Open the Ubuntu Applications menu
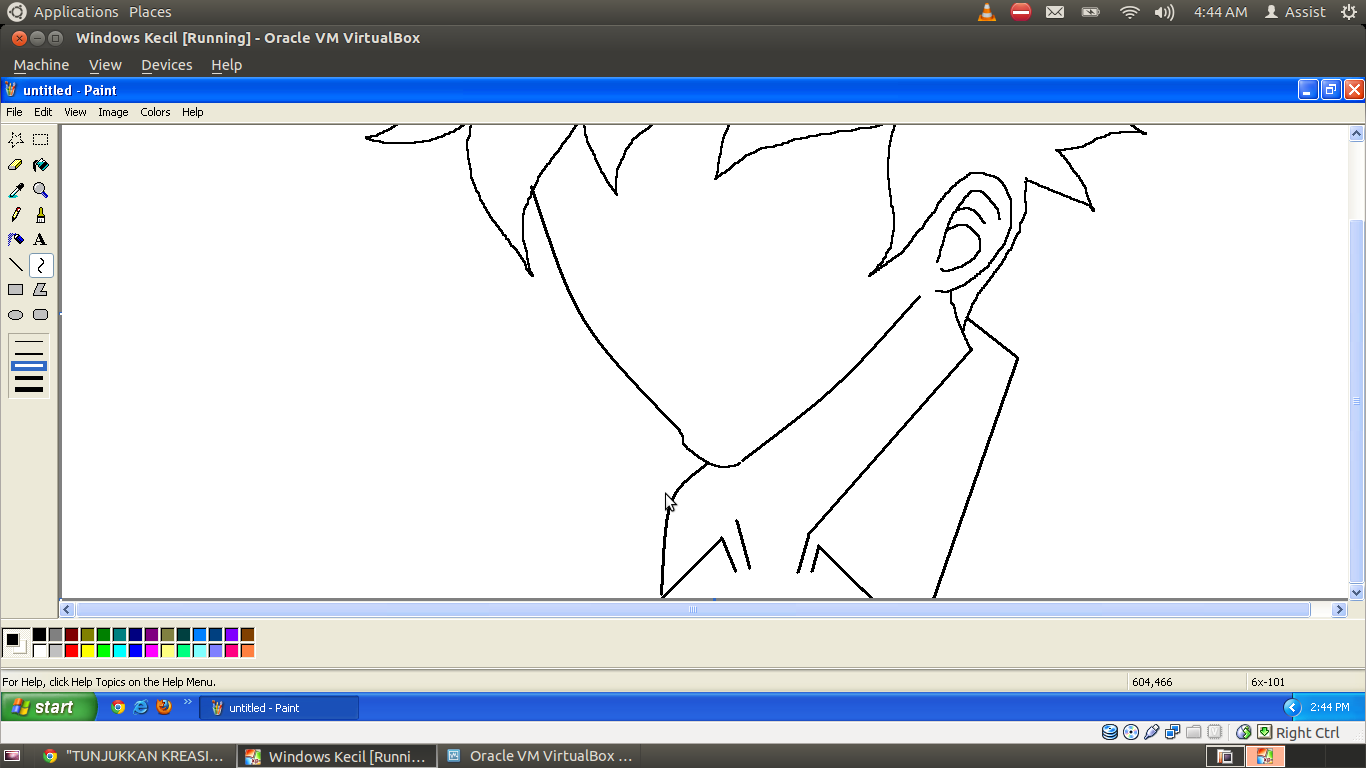 tap(76, 12)
